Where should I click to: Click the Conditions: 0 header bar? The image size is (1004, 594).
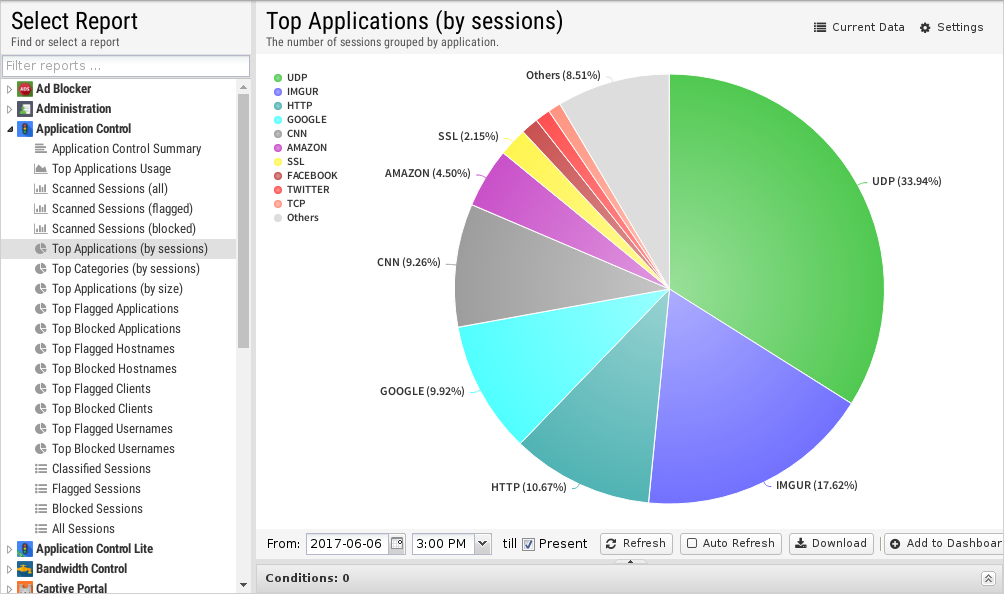click(x=629, y=579)
